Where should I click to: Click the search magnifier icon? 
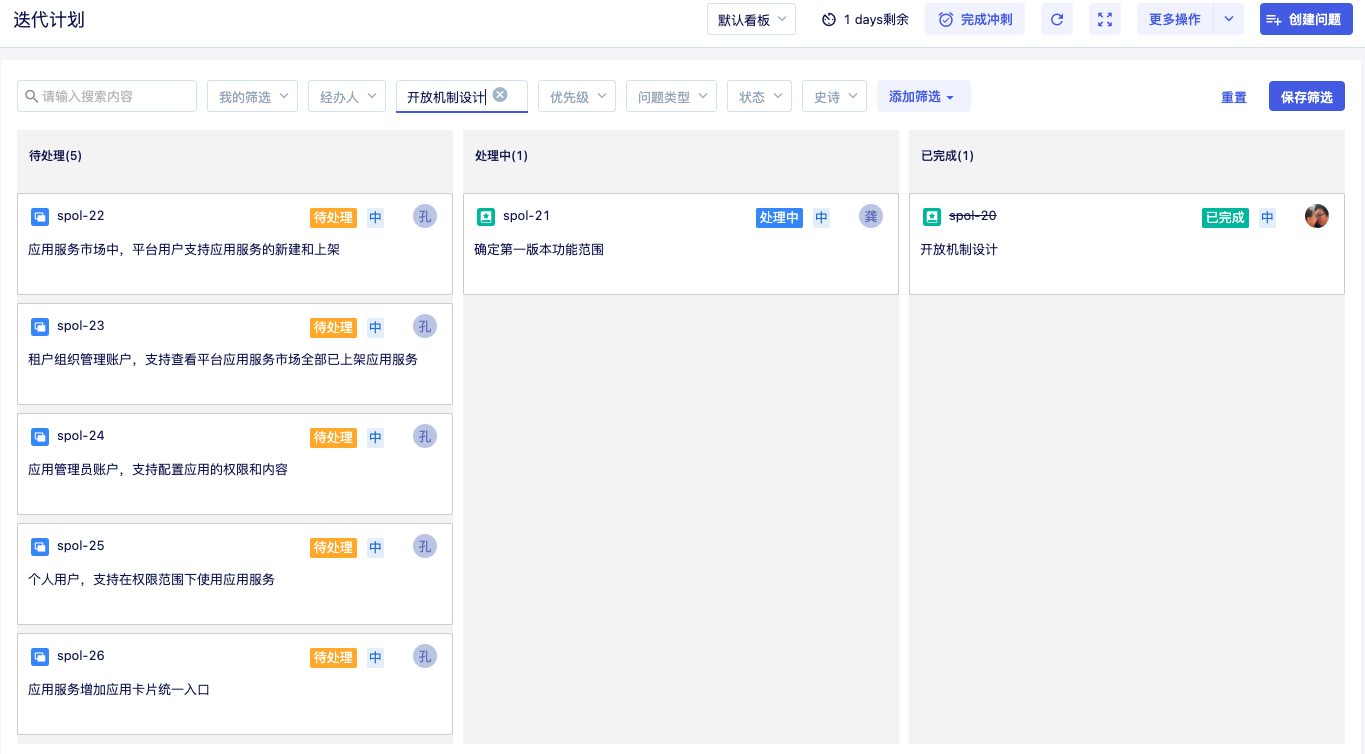click(32, 96)
